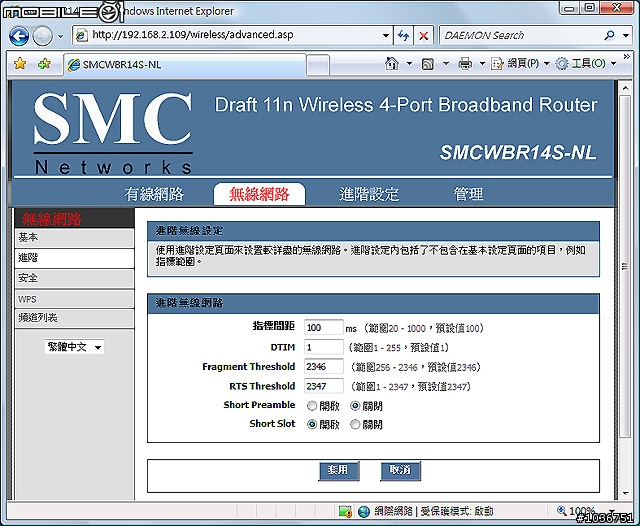Click the vertical scrollbar up arrow
This screenshot has width=640, height=526.
click(x=625, y=88)
